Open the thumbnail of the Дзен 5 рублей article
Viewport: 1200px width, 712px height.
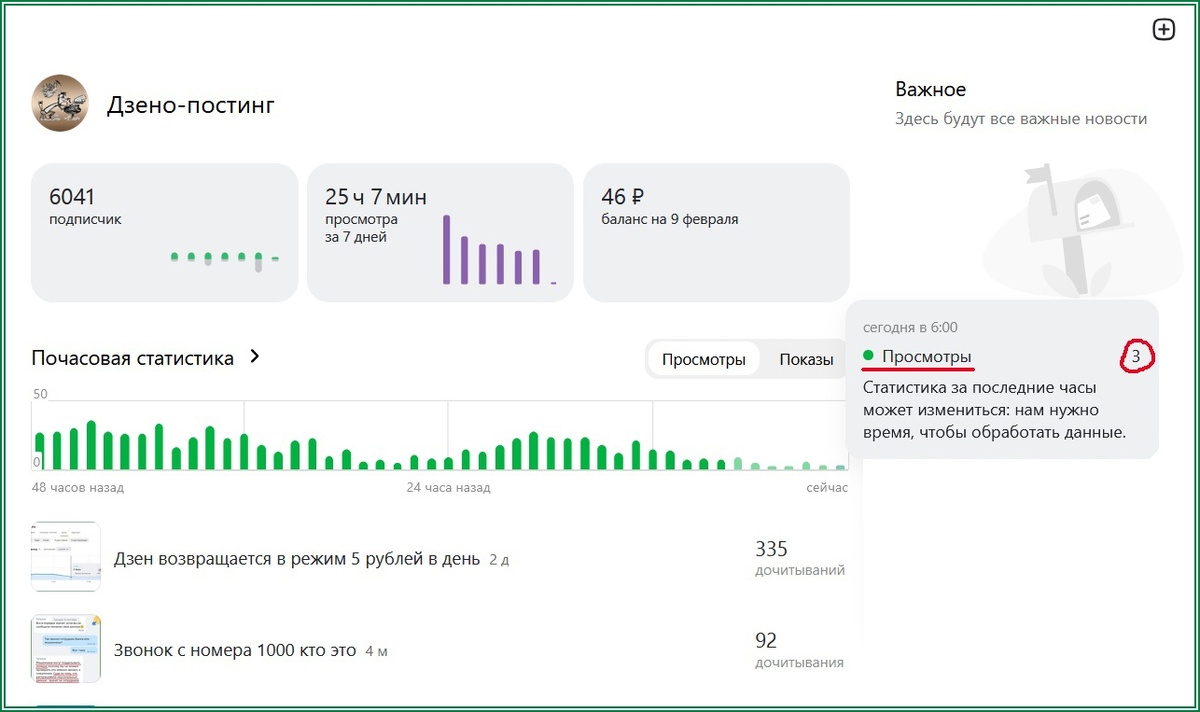coord(66,557)
